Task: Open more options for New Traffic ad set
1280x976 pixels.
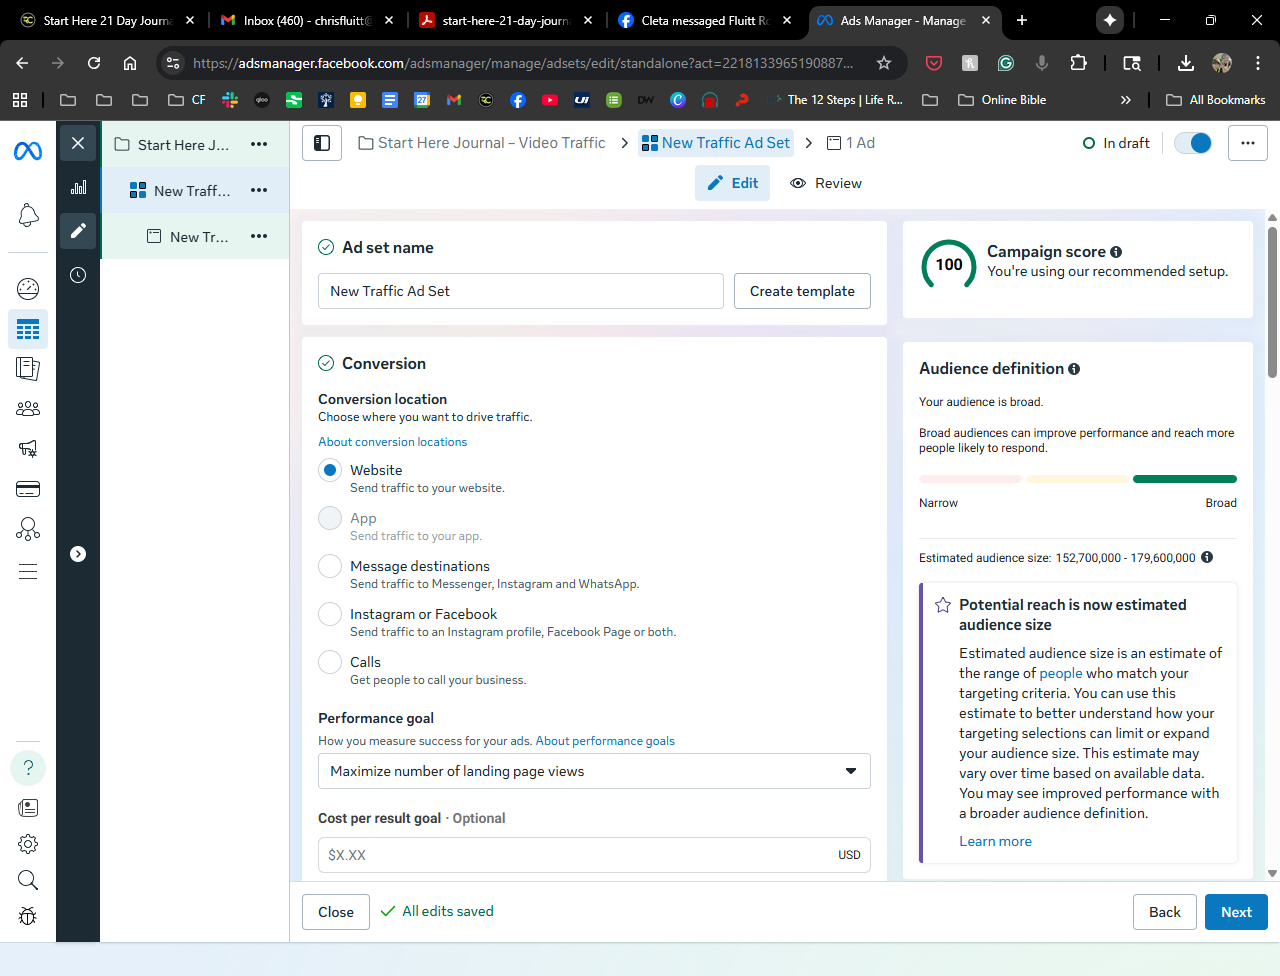Action: (259, 190)
